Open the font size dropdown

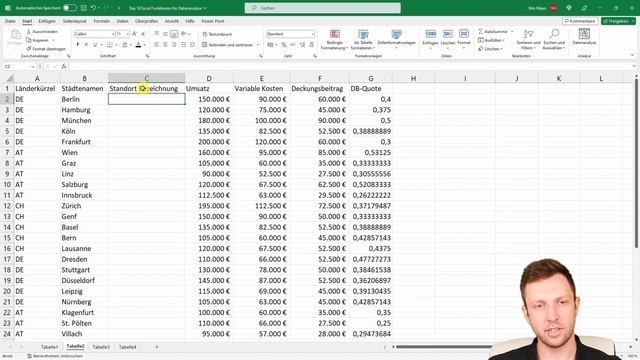pyautogui.click(x=128, y=34)
